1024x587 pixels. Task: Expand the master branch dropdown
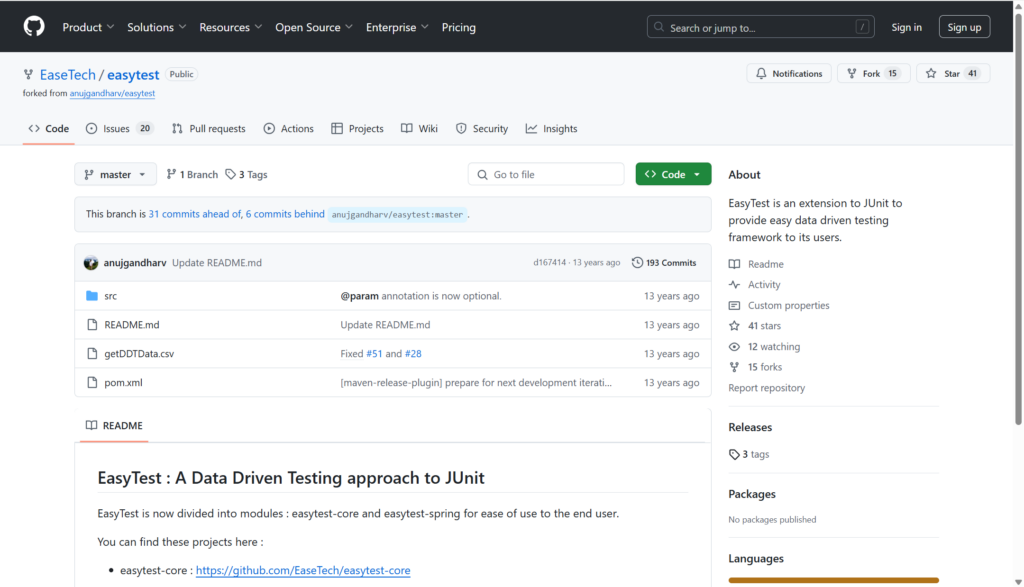coord(115,175)
